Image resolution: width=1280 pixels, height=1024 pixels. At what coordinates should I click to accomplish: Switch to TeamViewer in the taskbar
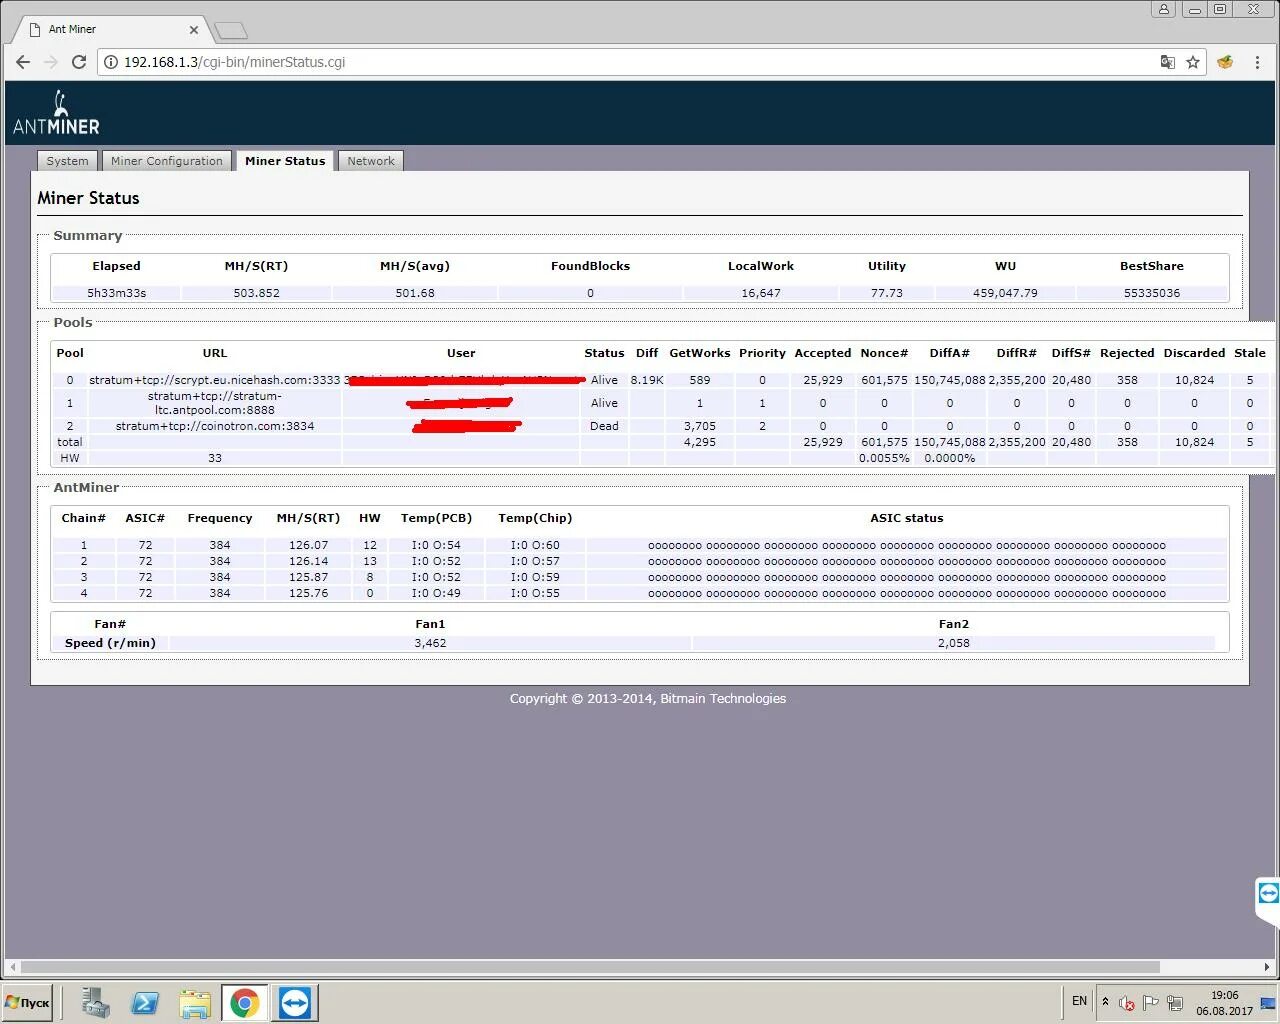tap(295, 1003)
